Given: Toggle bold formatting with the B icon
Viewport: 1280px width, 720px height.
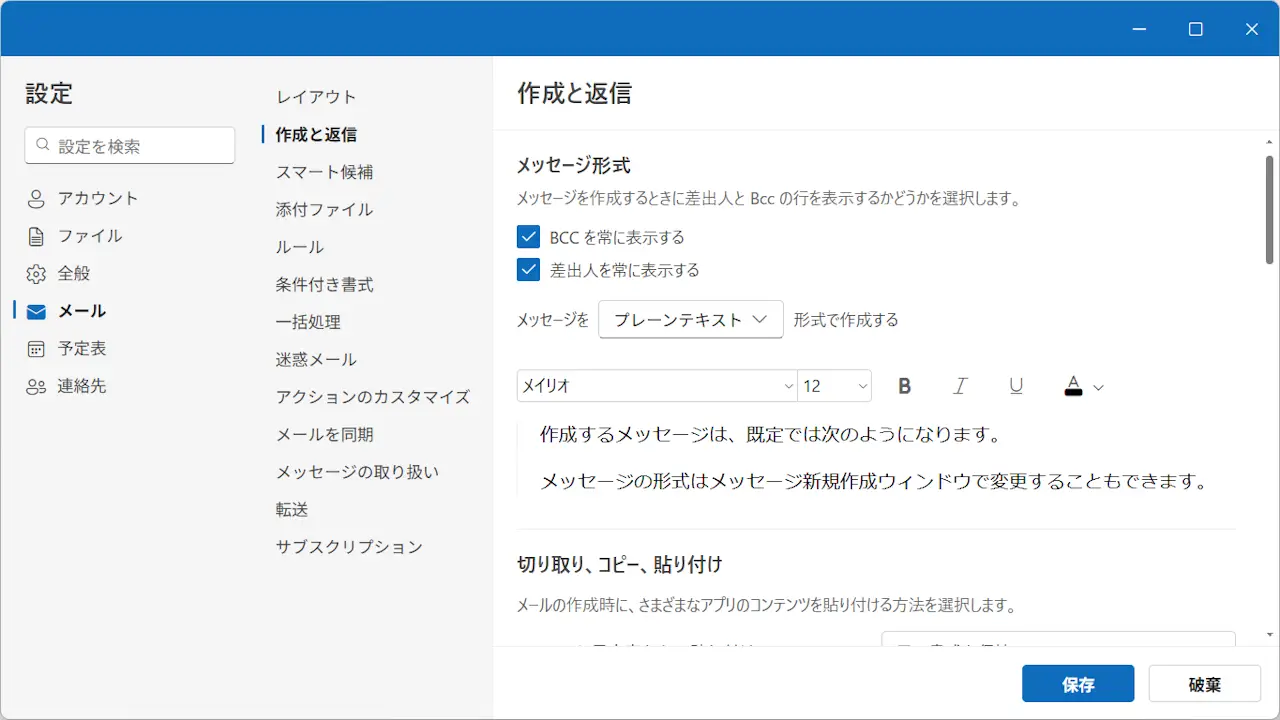Looking at the screenshot, I should 905,386.
